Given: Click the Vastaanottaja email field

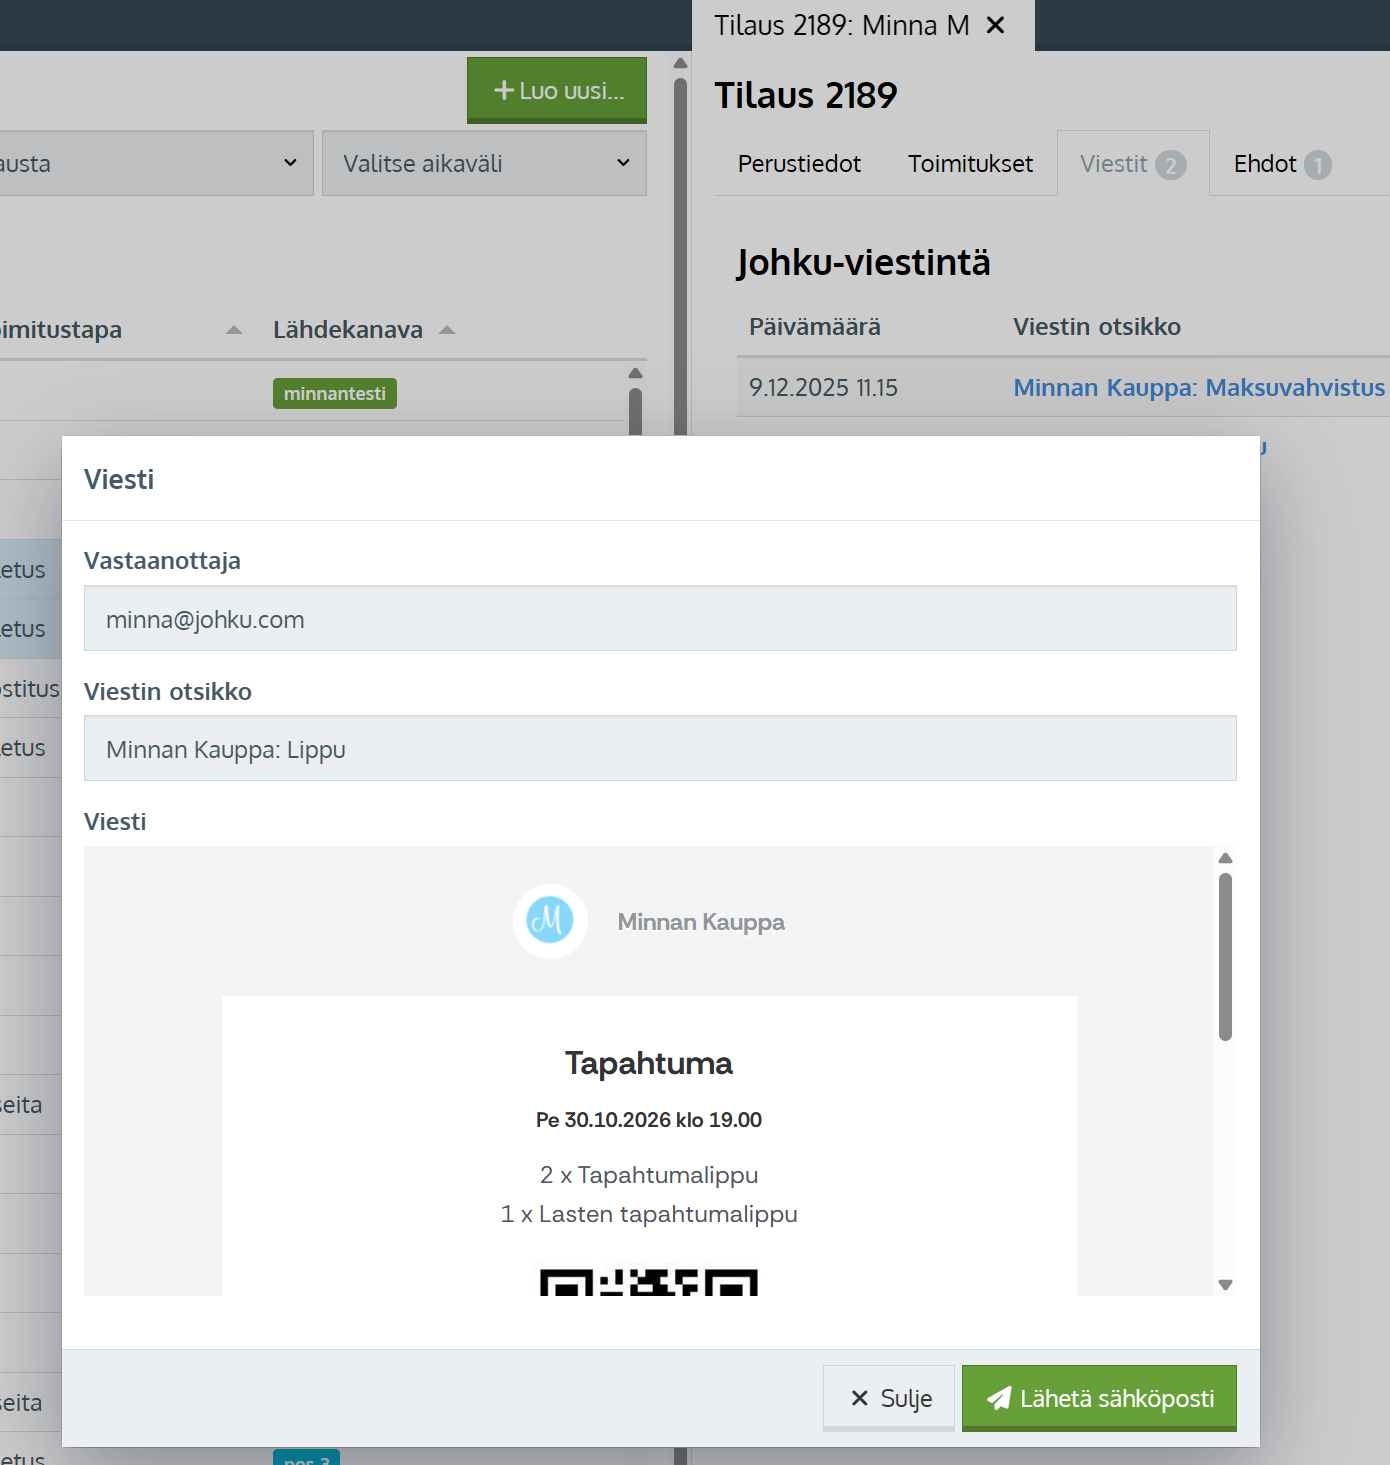Looking at the screenshot, I should (x=659, y=619).
